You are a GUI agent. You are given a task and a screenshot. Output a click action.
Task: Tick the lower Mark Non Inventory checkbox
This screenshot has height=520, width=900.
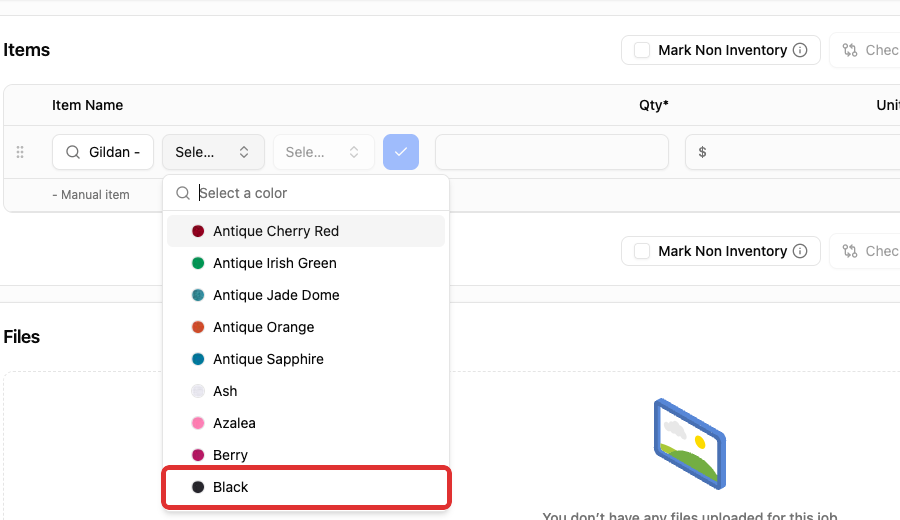642,251
